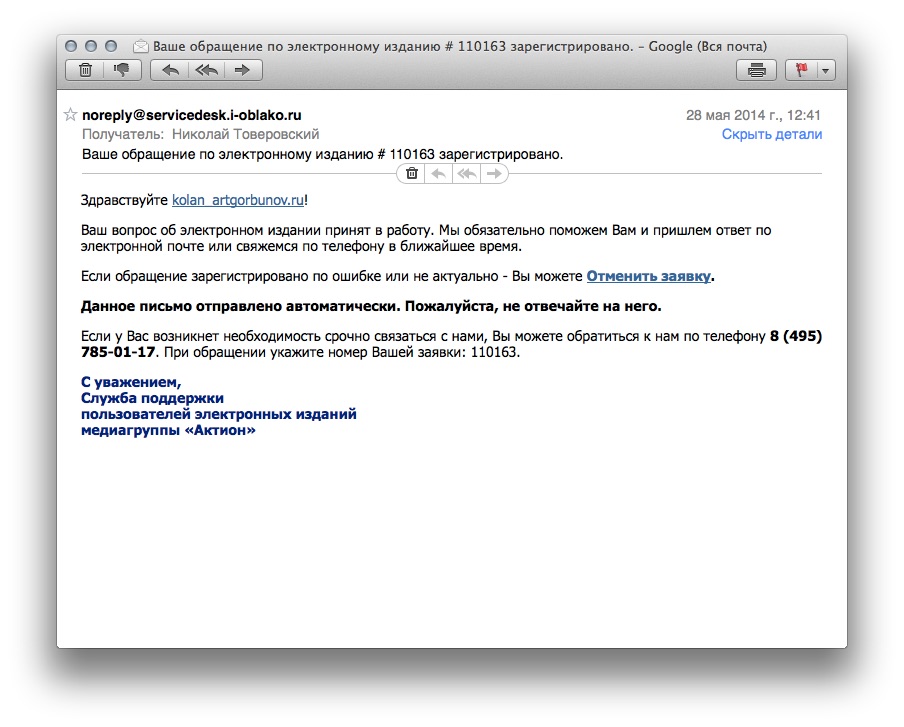
Task: Click the reply arrow in the header divider bar
Action: (x=438, y=174)
